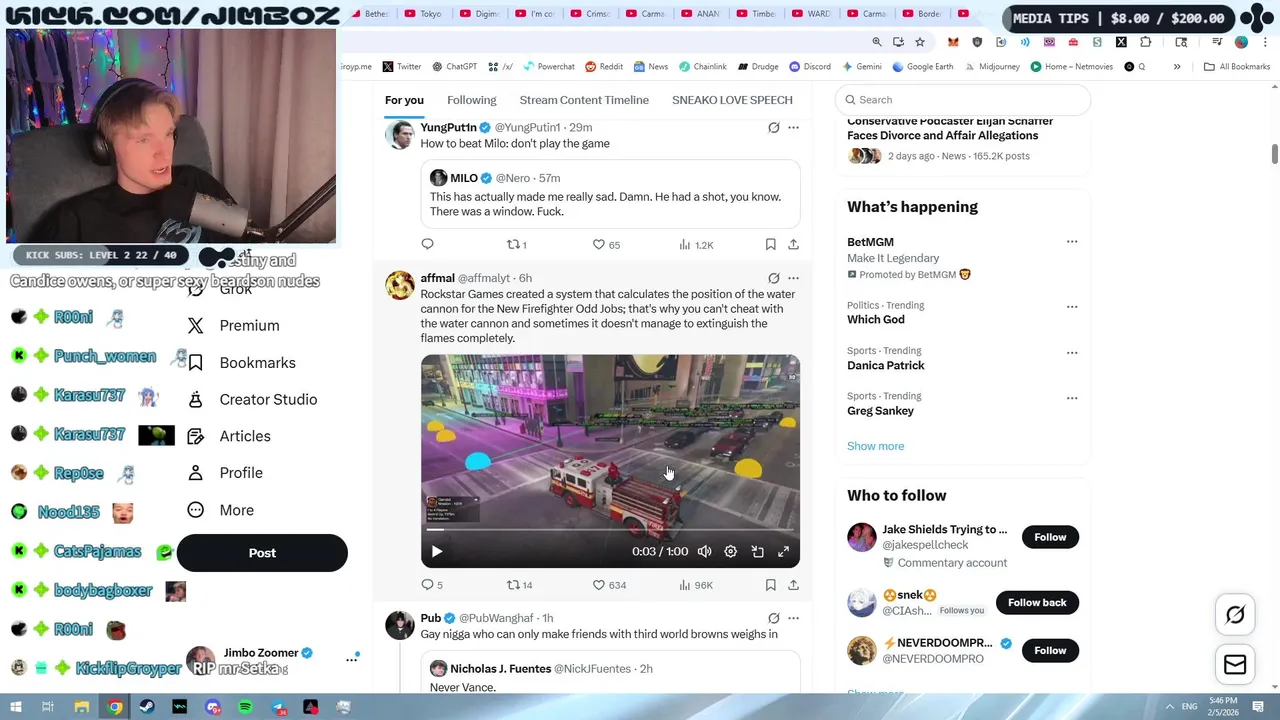This screenshot has height=720, width=1280.
Task: Open Bookmarks in sidebar
Action: click(x=242, y=363)
